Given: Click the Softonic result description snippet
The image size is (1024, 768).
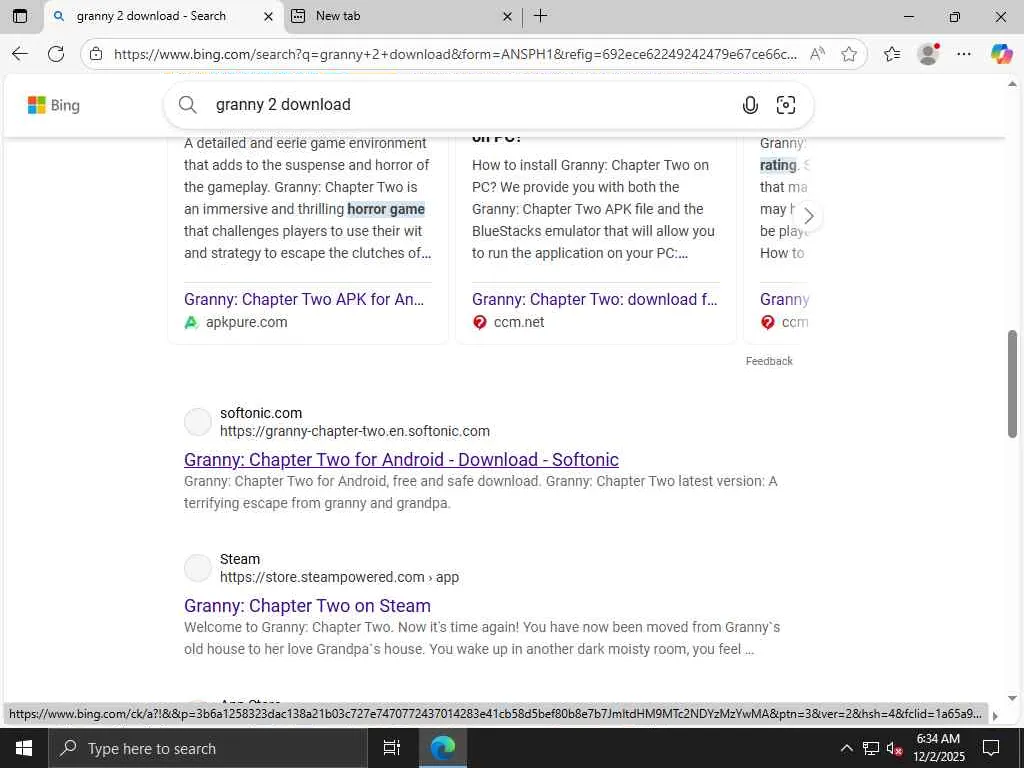Looking at the screenshot, I should pyautogui.click(x=481, y=492).
